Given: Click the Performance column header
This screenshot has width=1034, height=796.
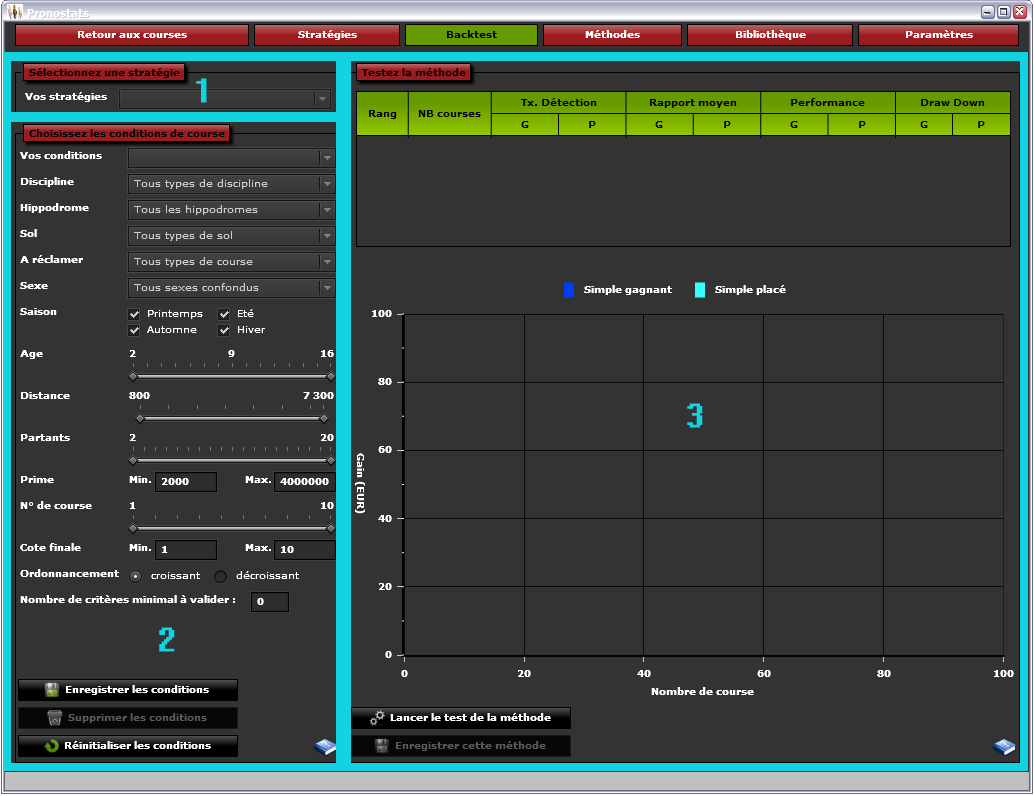Looking at the screenshot, I should (828, 103).
